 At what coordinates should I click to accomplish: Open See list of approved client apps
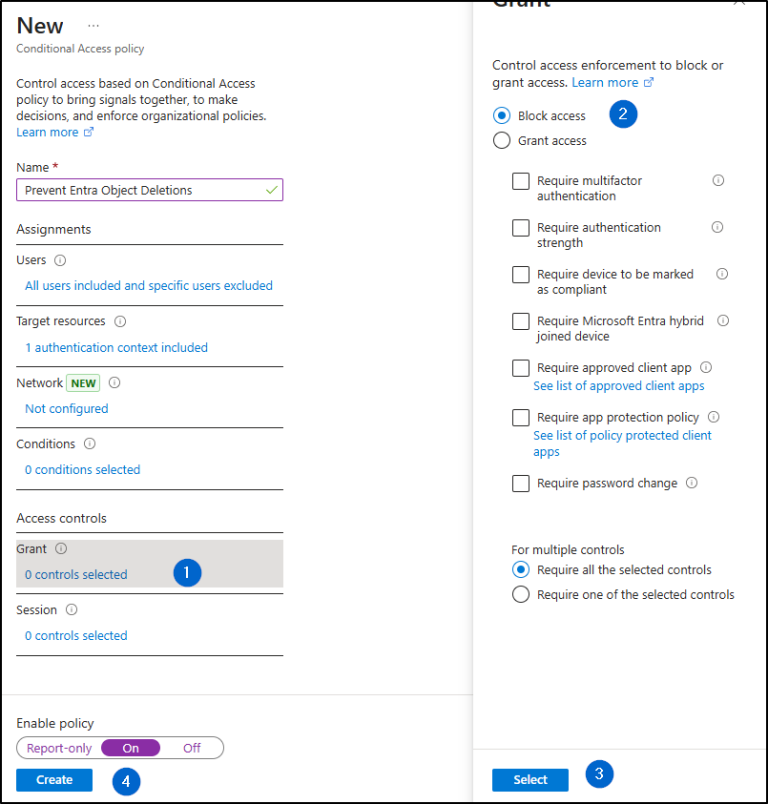pos(618,386)
